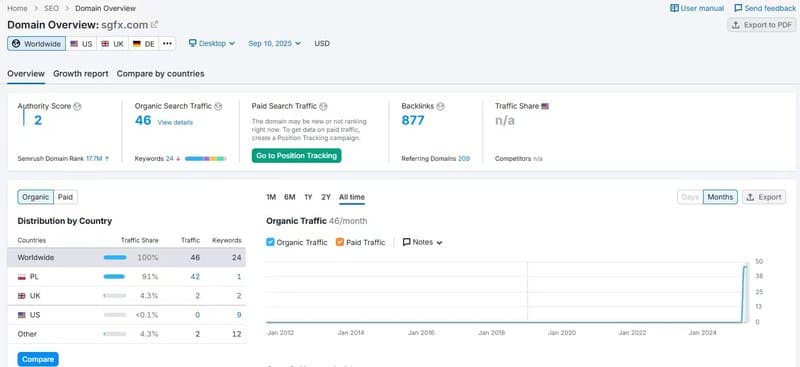The height and width of the screenshot is (367, 800).
Task: Click the Other row in country table
Action: 127,334
